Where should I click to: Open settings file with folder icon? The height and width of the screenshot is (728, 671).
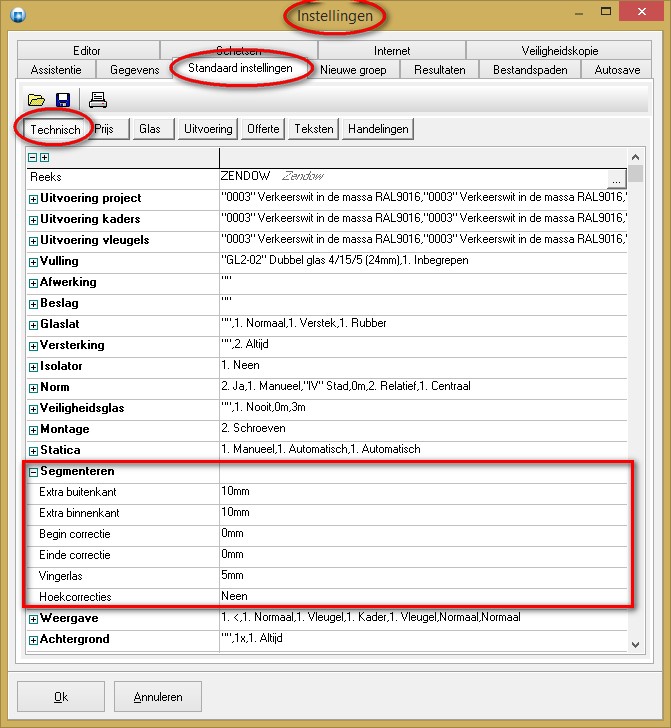[x=36, y=100]
